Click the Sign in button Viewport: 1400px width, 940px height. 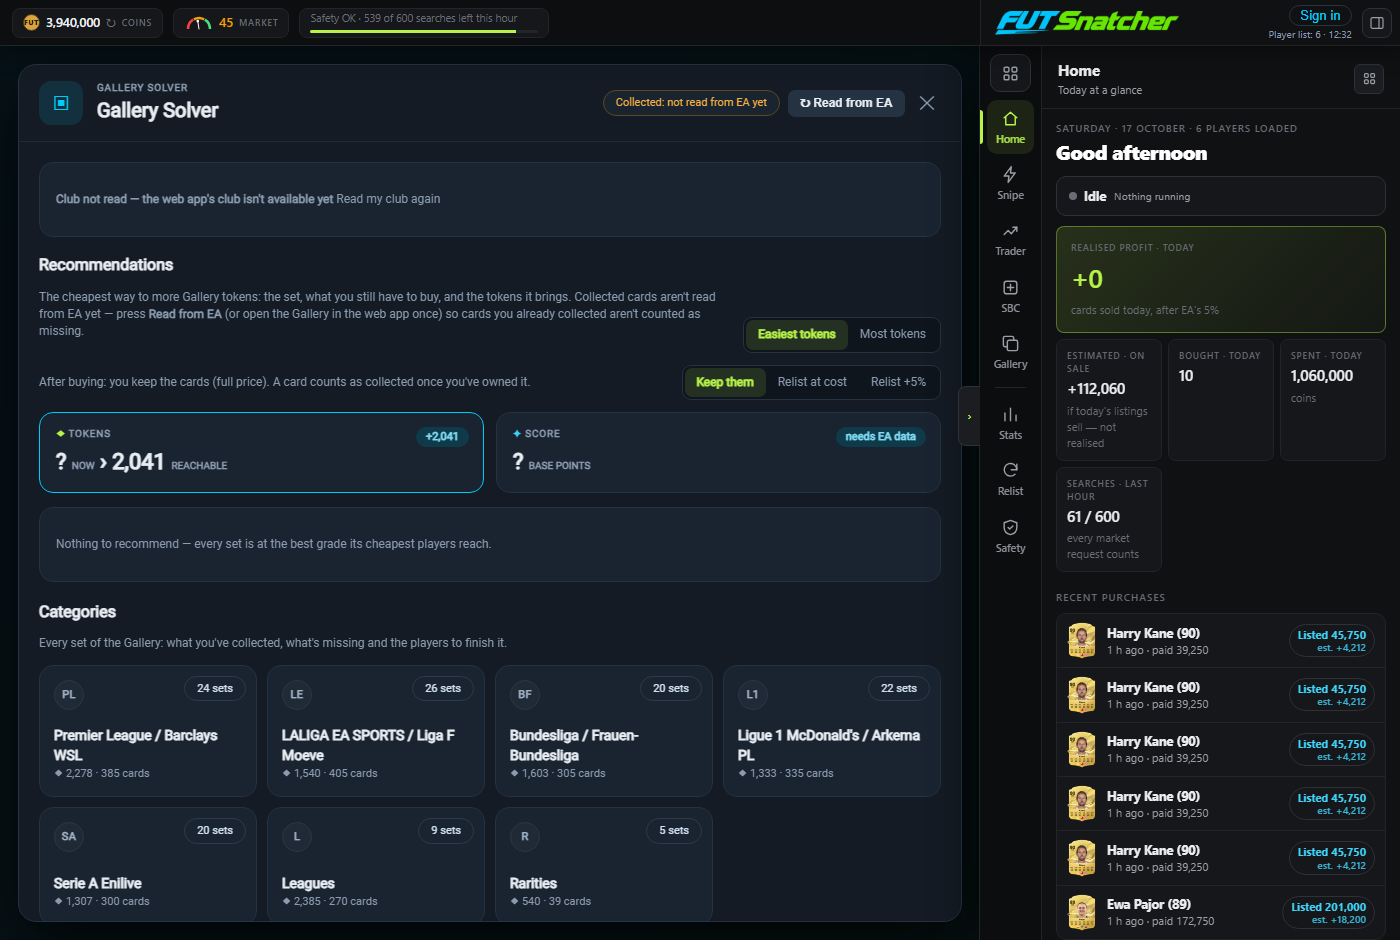pos(1320,16)
